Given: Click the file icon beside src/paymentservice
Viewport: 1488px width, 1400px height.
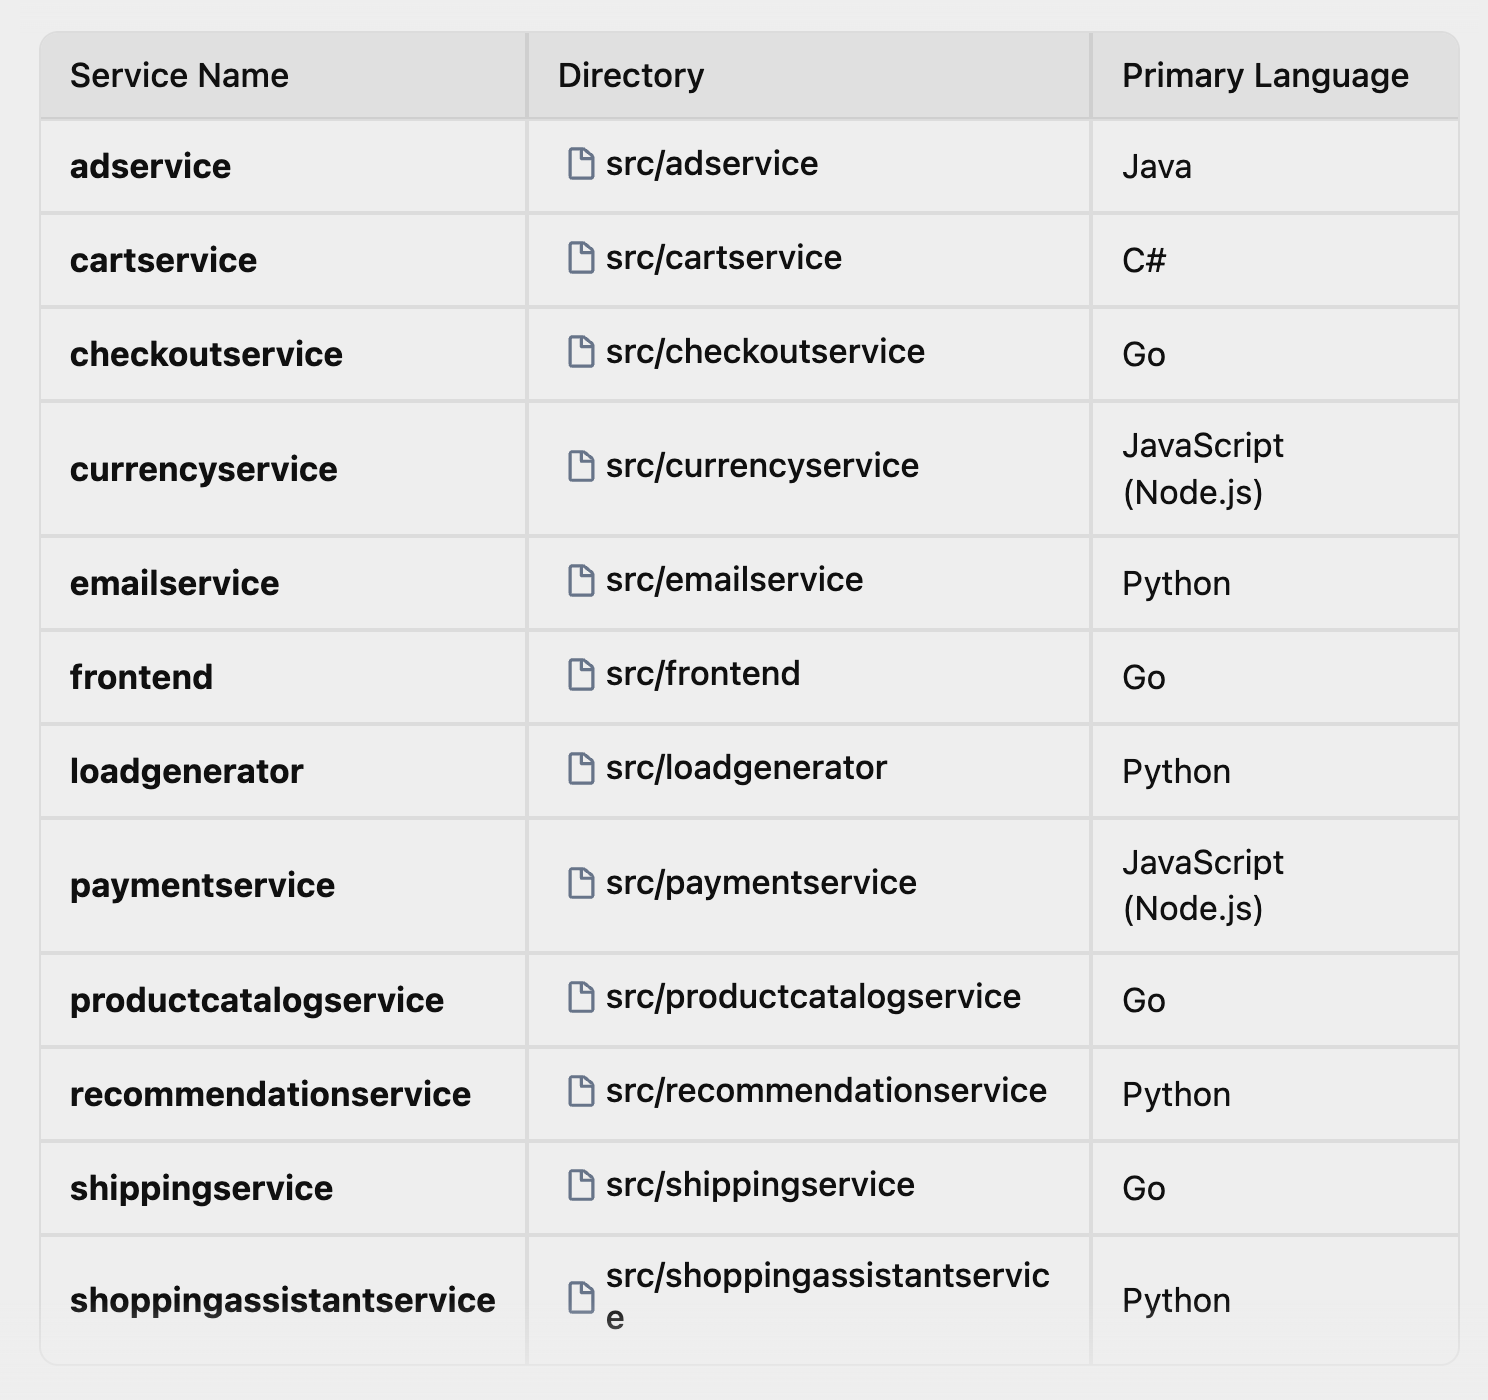Looking at the screenshot, I should 581,883.
